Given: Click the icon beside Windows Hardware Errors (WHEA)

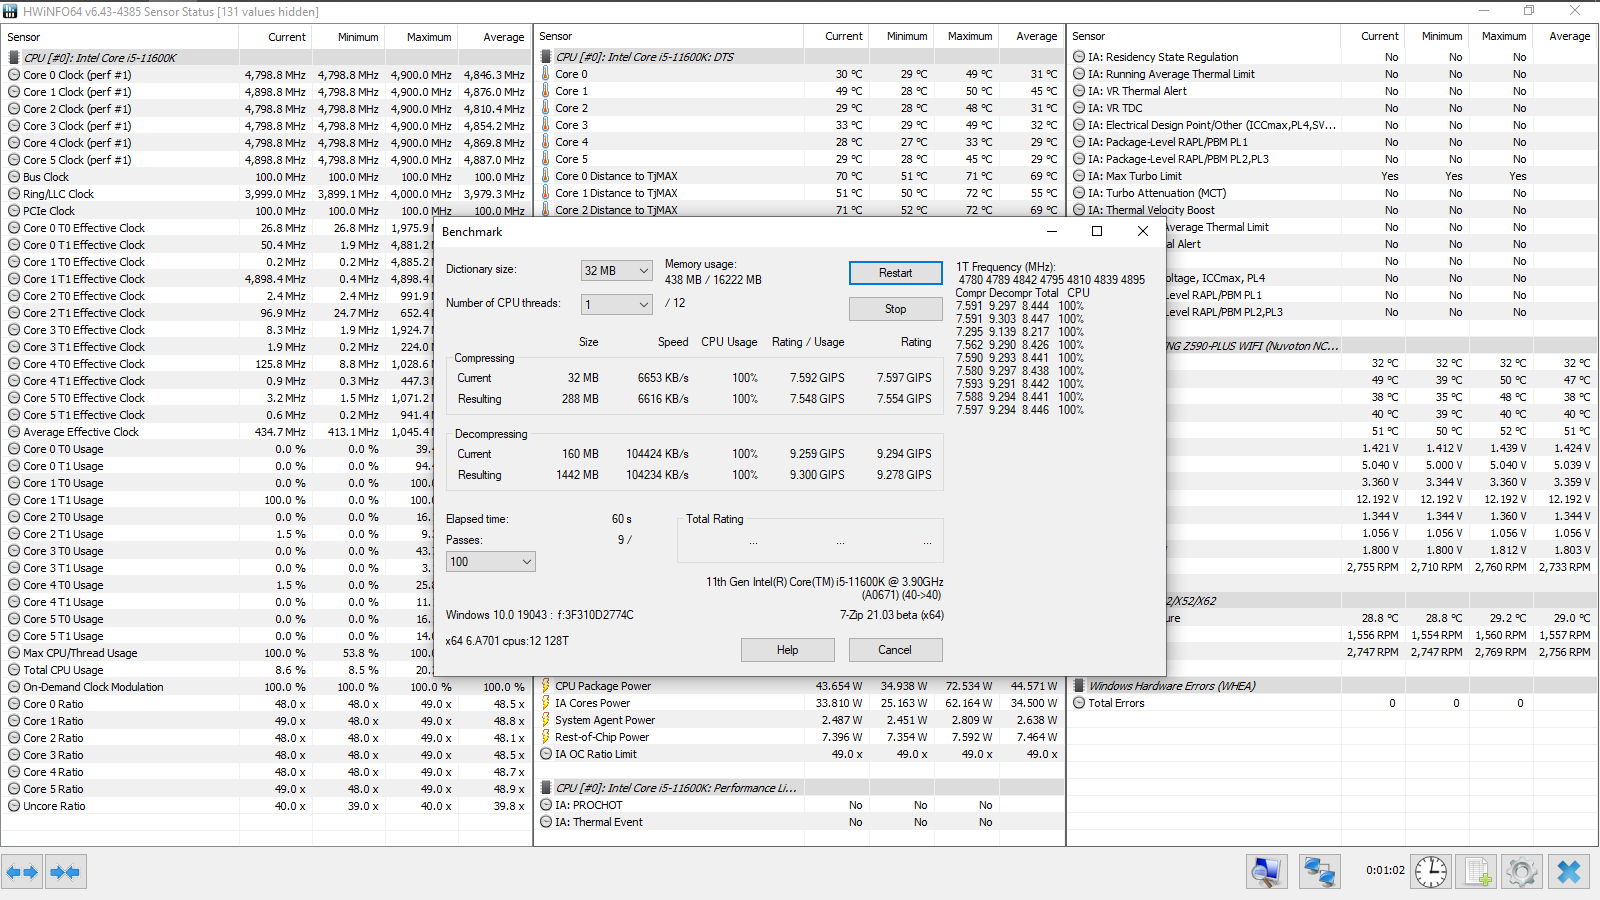Looking at the screenshot, I should coord(1079,686).
